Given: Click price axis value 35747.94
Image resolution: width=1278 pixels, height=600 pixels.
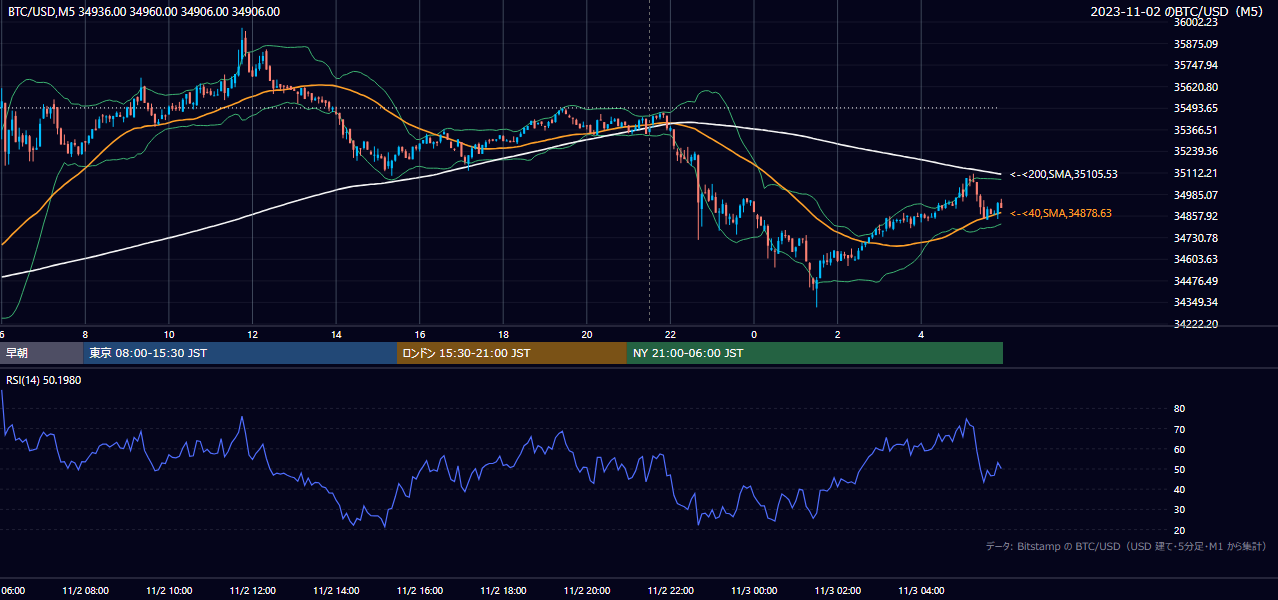Looking at the screenshot, I should click(1196, 65).
